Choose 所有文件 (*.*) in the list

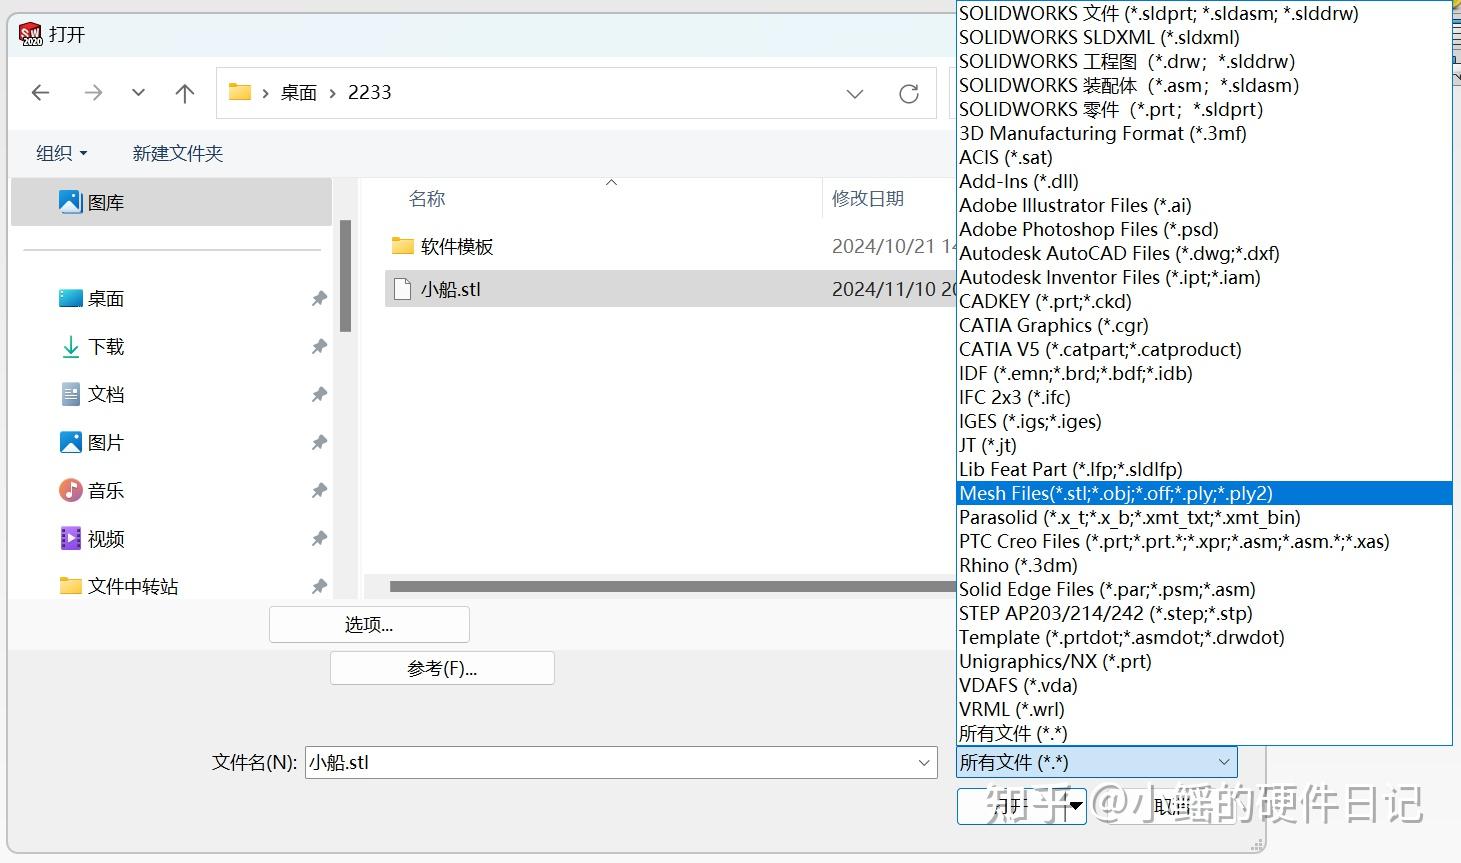coord(1204,733)
